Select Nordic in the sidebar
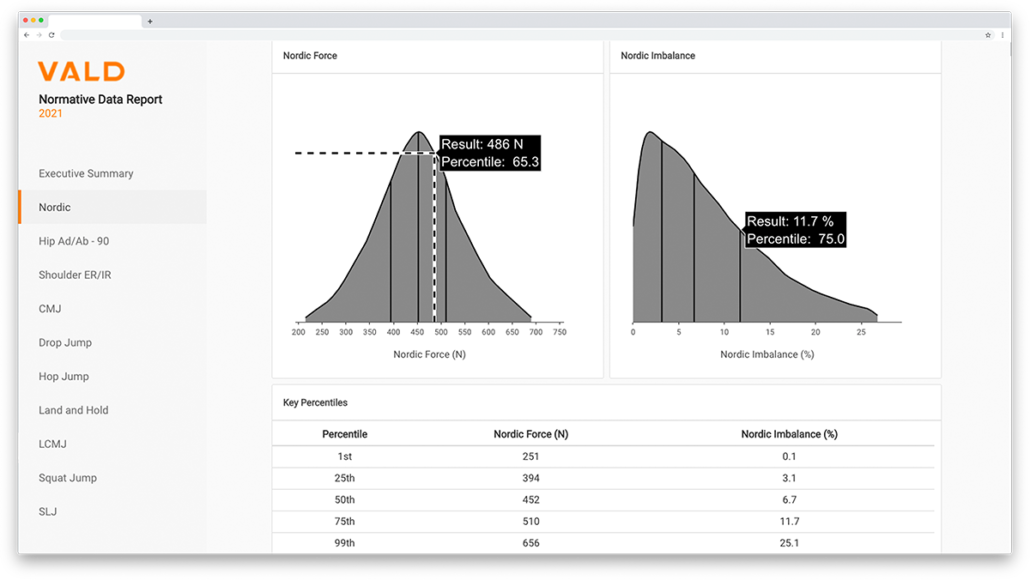The image size is (1030, 580). pyautogui.click(x=112, y=207)
